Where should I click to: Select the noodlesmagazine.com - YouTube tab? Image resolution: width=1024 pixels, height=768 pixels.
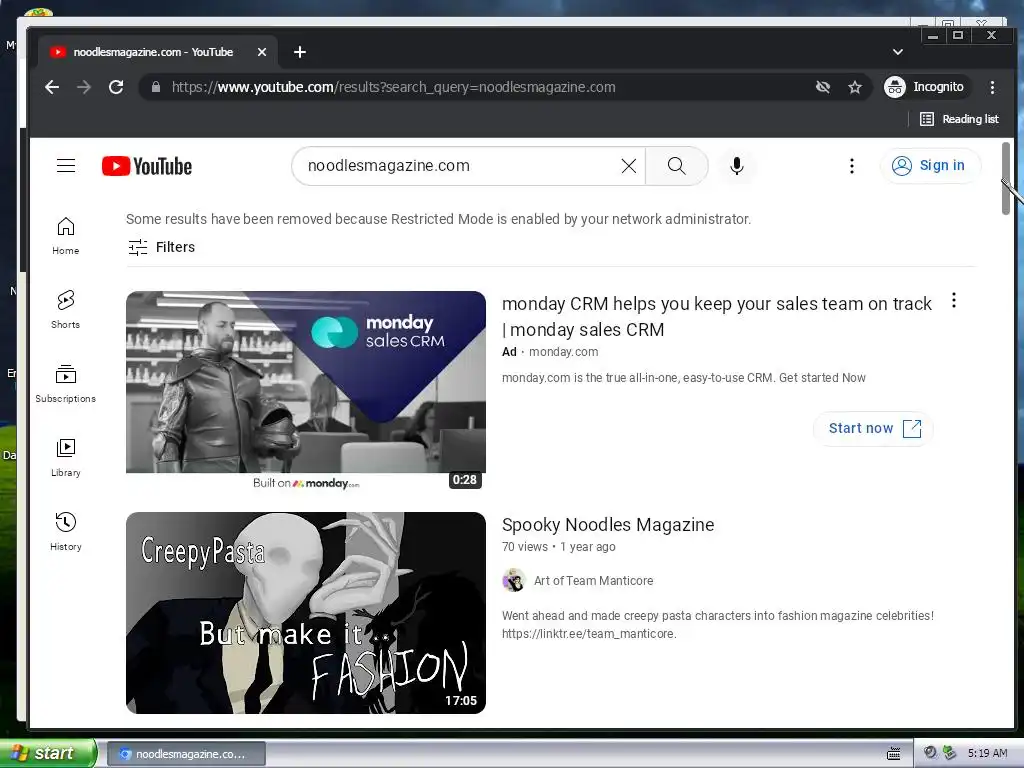point(158,52)
